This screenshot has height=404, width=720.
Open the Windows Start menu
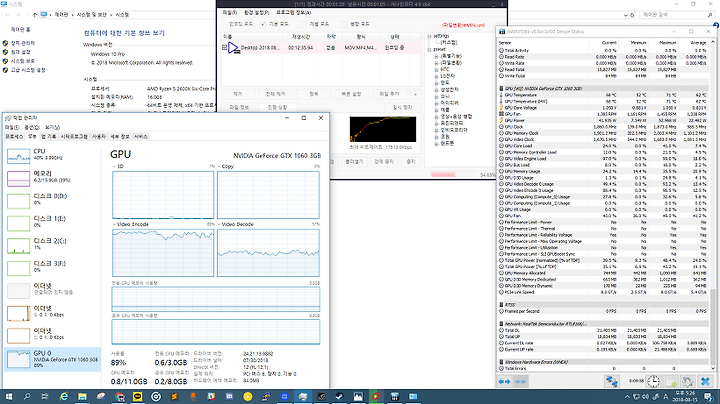click(8, 397)
